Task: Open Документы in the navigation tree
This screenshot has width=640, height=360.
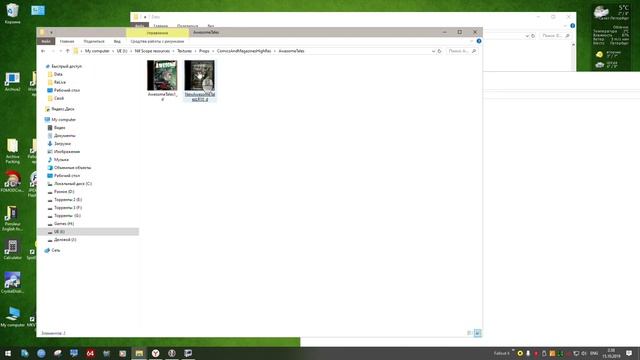Action: (x=64, y=136)
